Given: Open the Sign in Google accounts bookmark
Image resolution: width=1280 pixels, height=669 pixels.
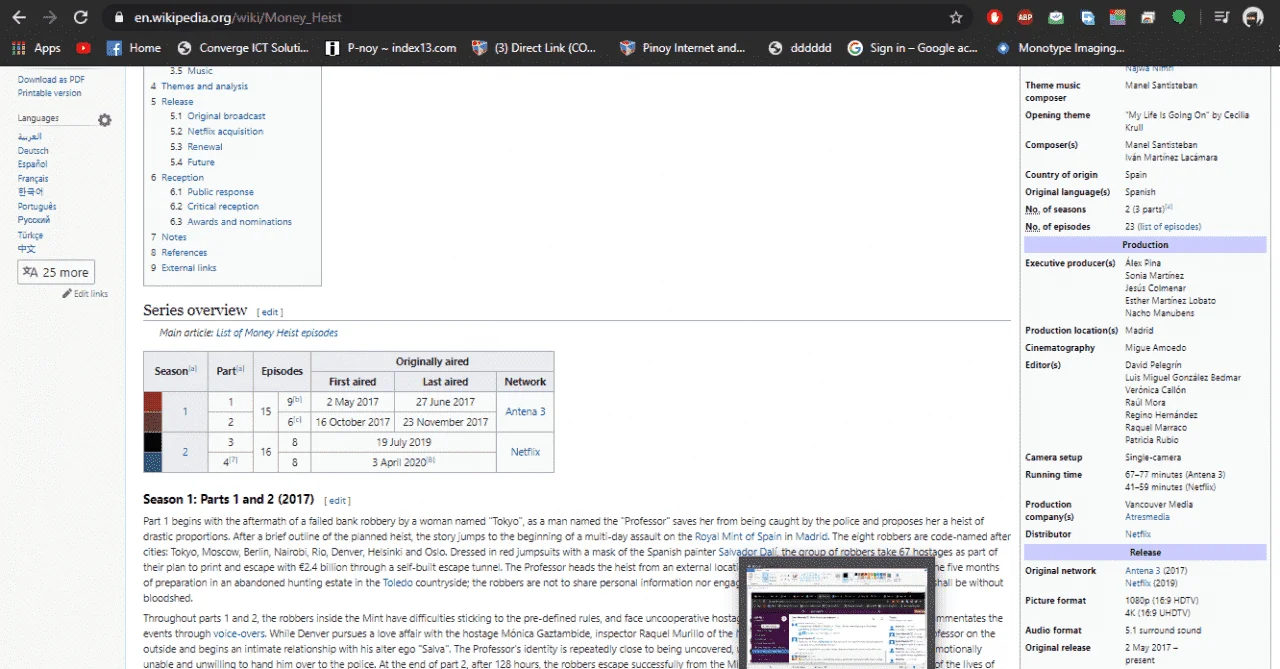Looking at the screenshot, I should coord(912,47).
